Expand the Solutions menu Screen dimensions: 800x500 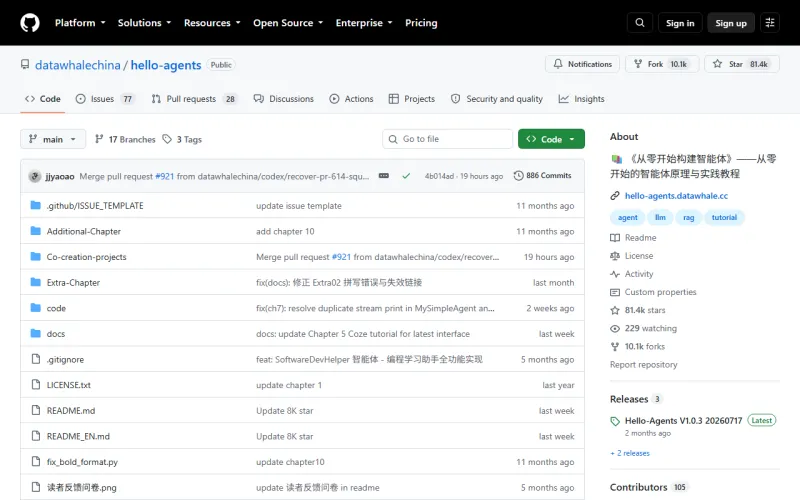click(x=144, y=23)
